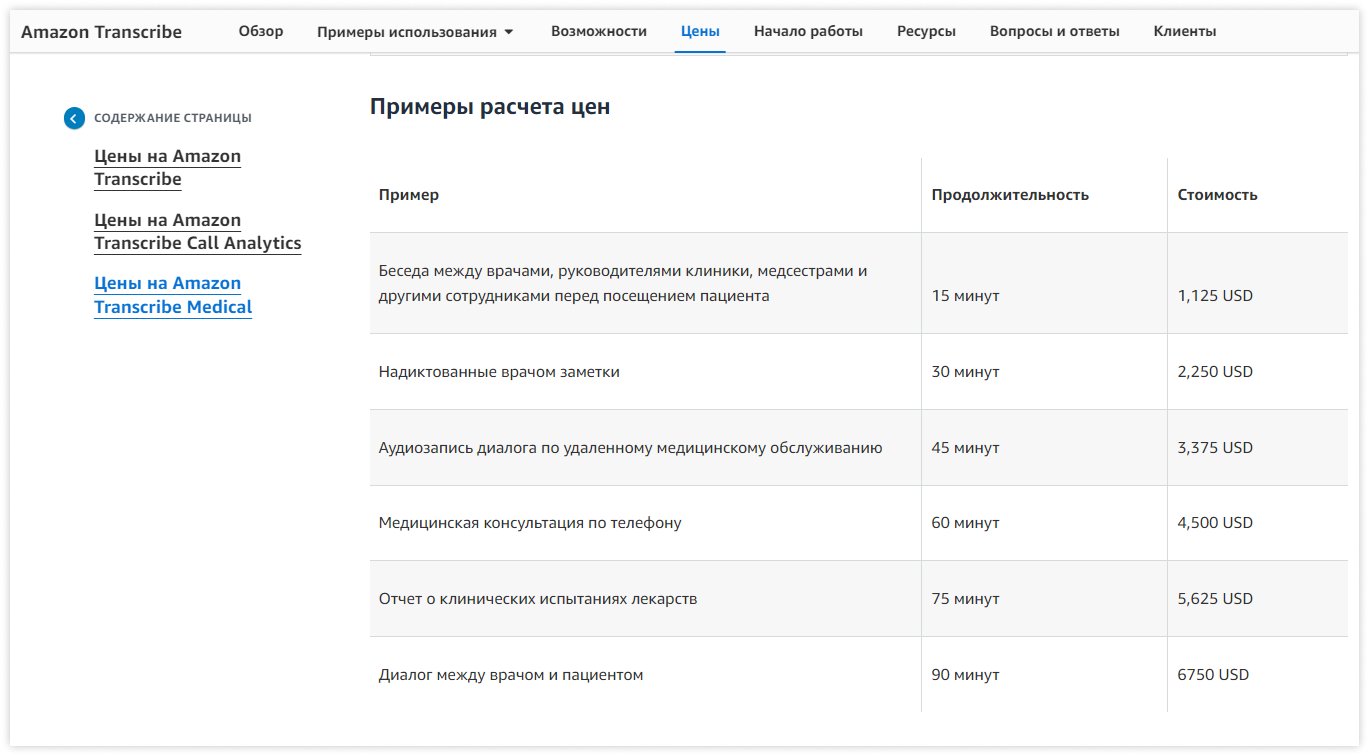This screenshot has height=756, width=1369.
Task: Open Цены на Amazon Transcribe Medical link
Action: 172,295
